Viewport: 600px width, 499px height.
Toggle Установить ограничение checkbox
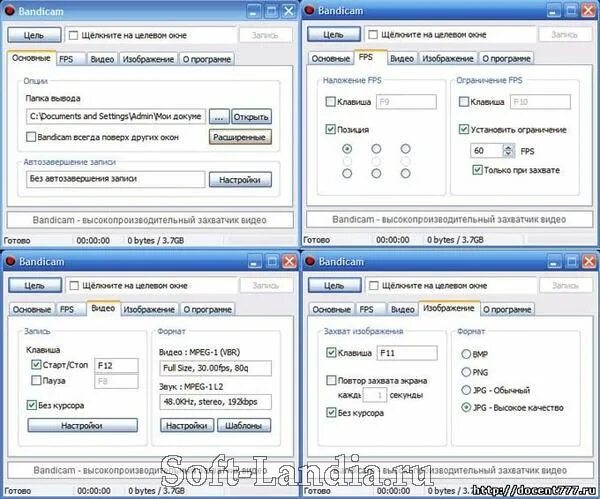tap(464, 129)
